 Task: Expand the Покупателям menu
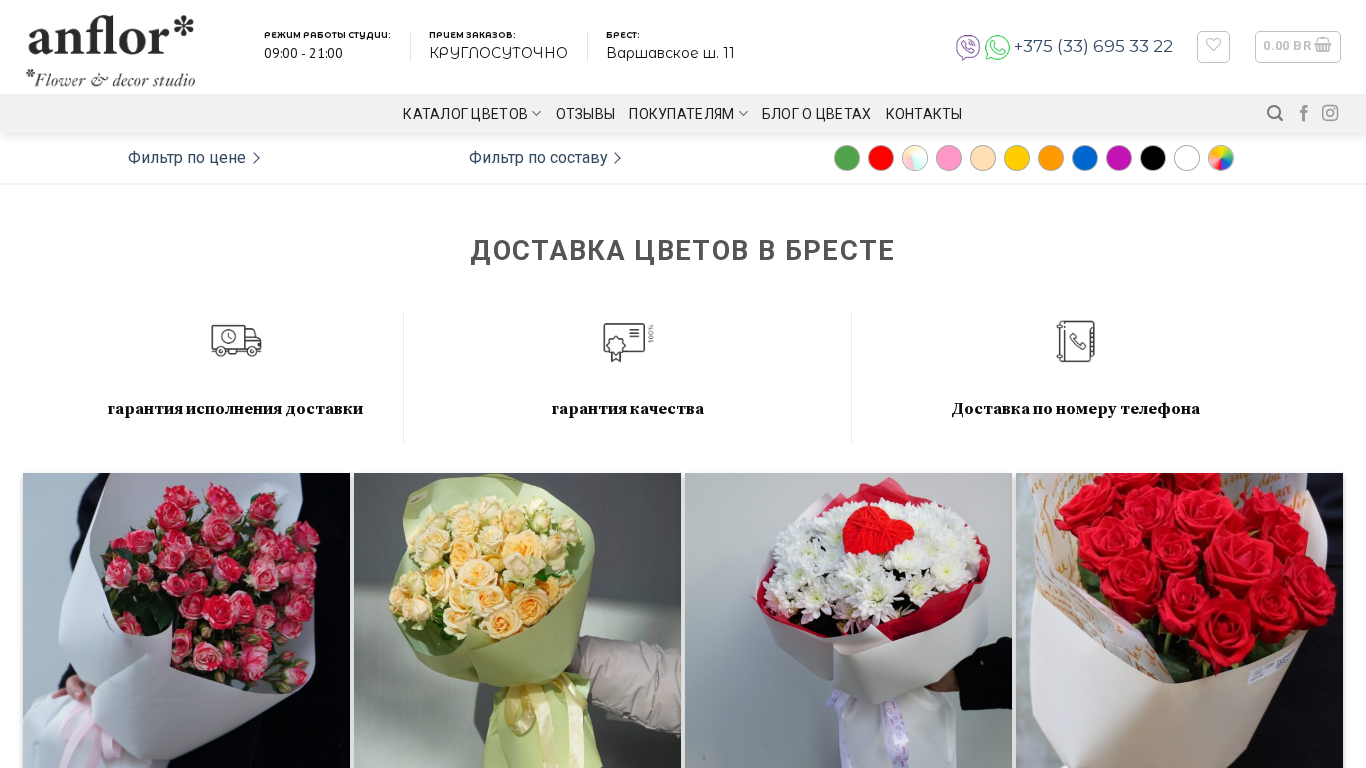click(x=688, y=114)
